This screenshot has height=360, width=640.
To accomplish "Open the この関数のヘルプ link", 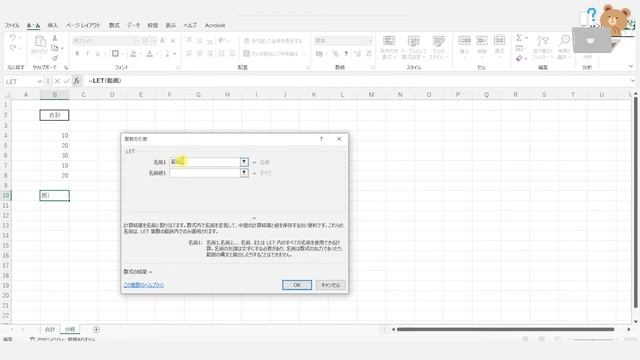I will pos(143,285).
